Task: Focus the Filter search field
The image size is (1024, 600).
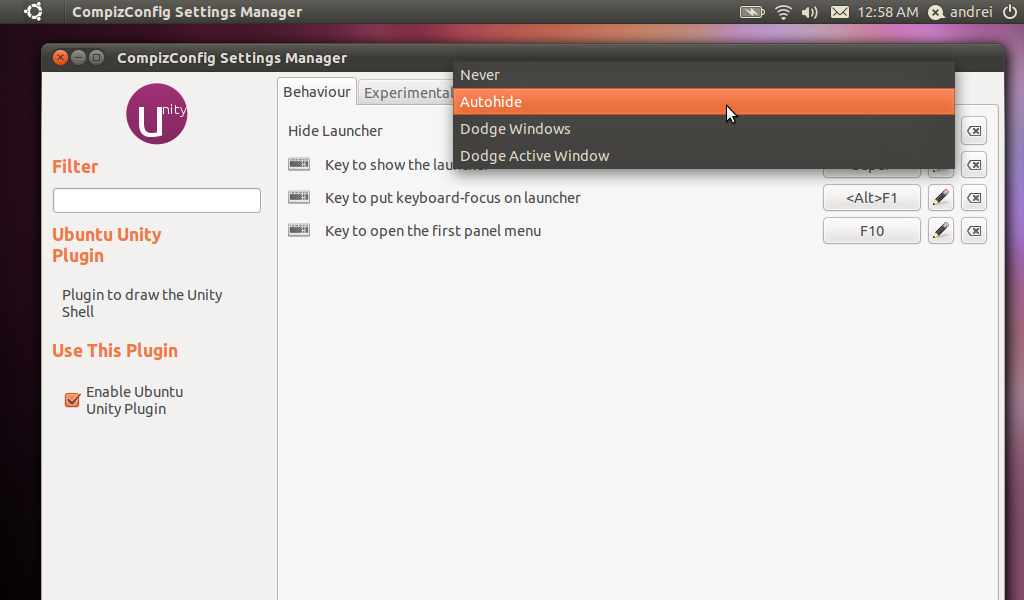Action: pos(157,200)
